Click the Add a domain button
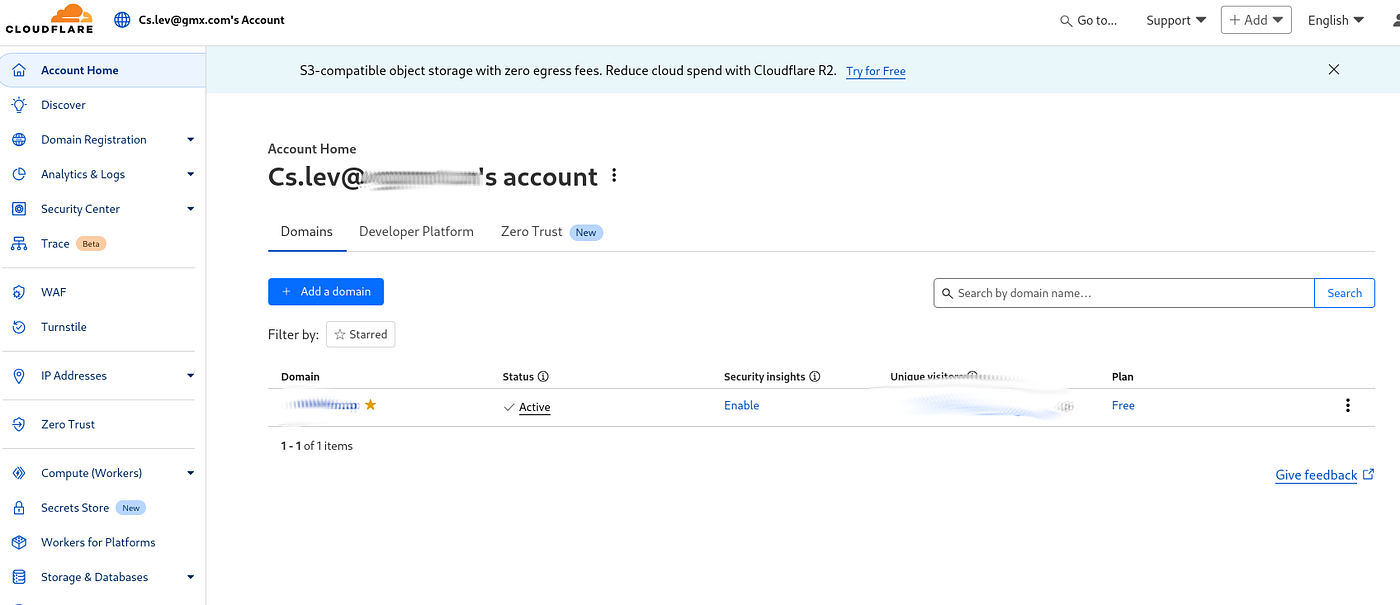Image resolution: width=1400 pixels, height=605 pixels. coord(326,292)
